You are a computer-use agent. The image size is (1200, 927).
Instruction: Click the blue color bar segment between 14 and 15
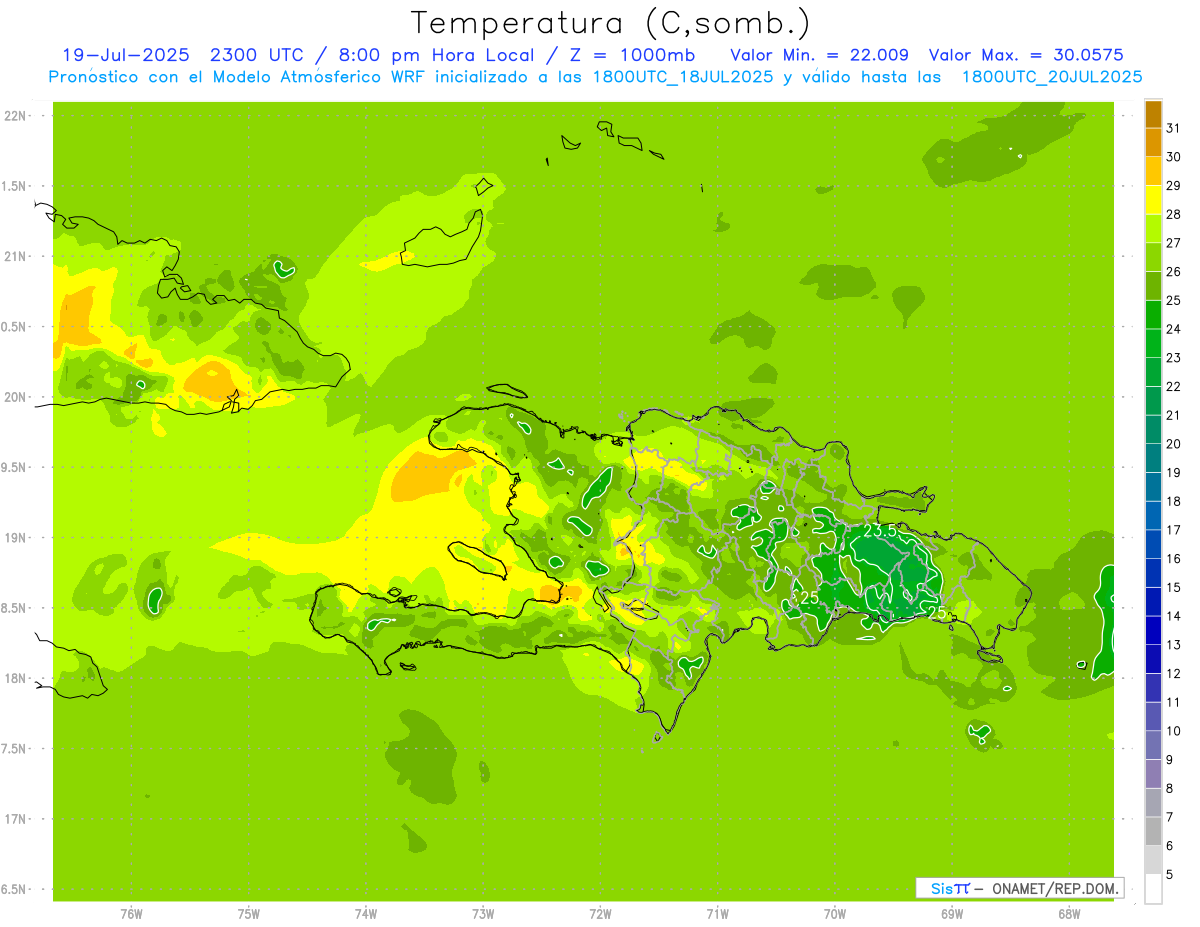[1153, 602]
